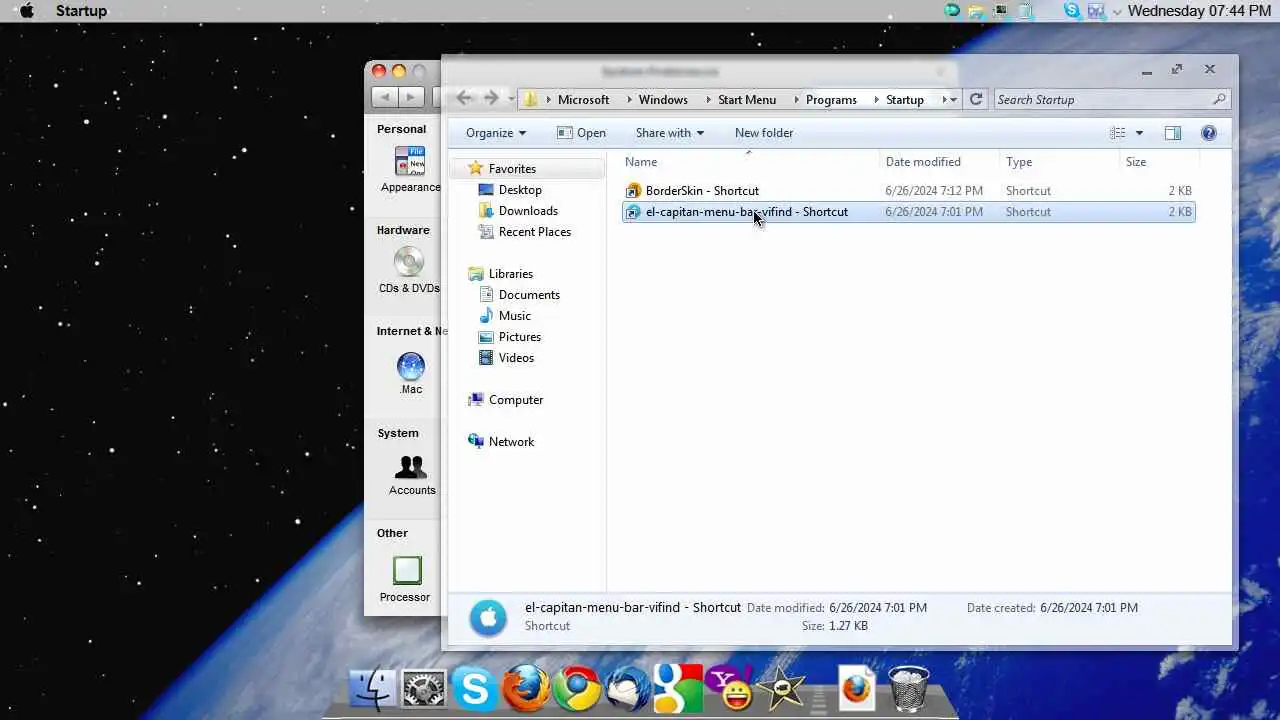Open the Firefox document in dock
The height and width of the screenshot is (720, 1280).
(x=857, y=689)
